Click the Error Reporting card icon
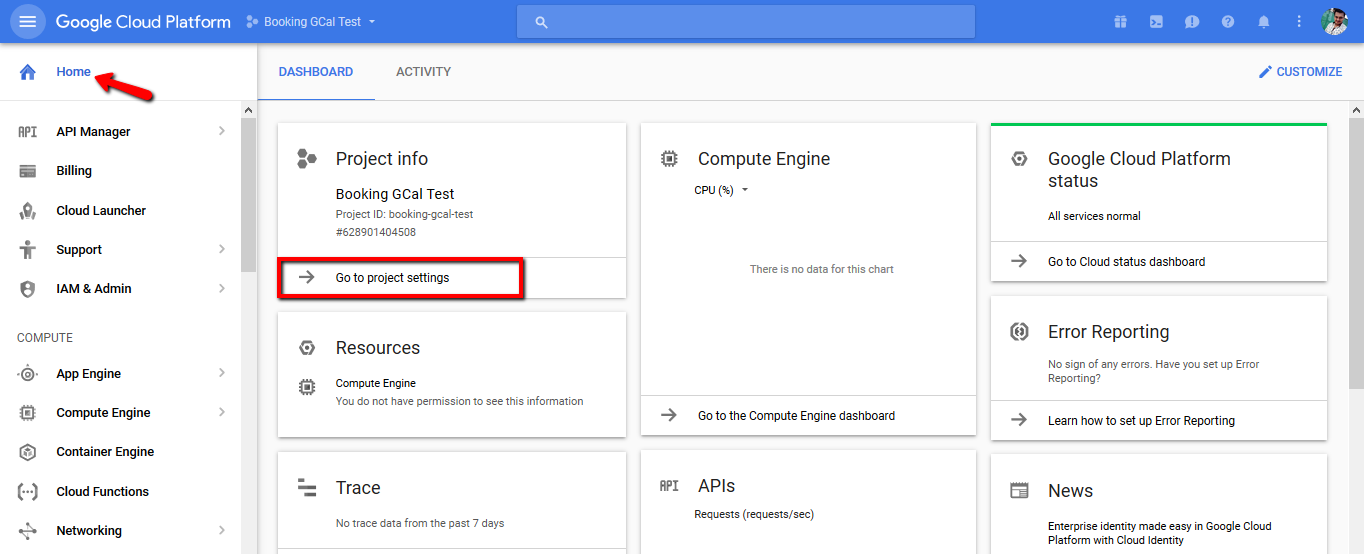Viewport: 1364px width, 554px height. coord(1019,332)
